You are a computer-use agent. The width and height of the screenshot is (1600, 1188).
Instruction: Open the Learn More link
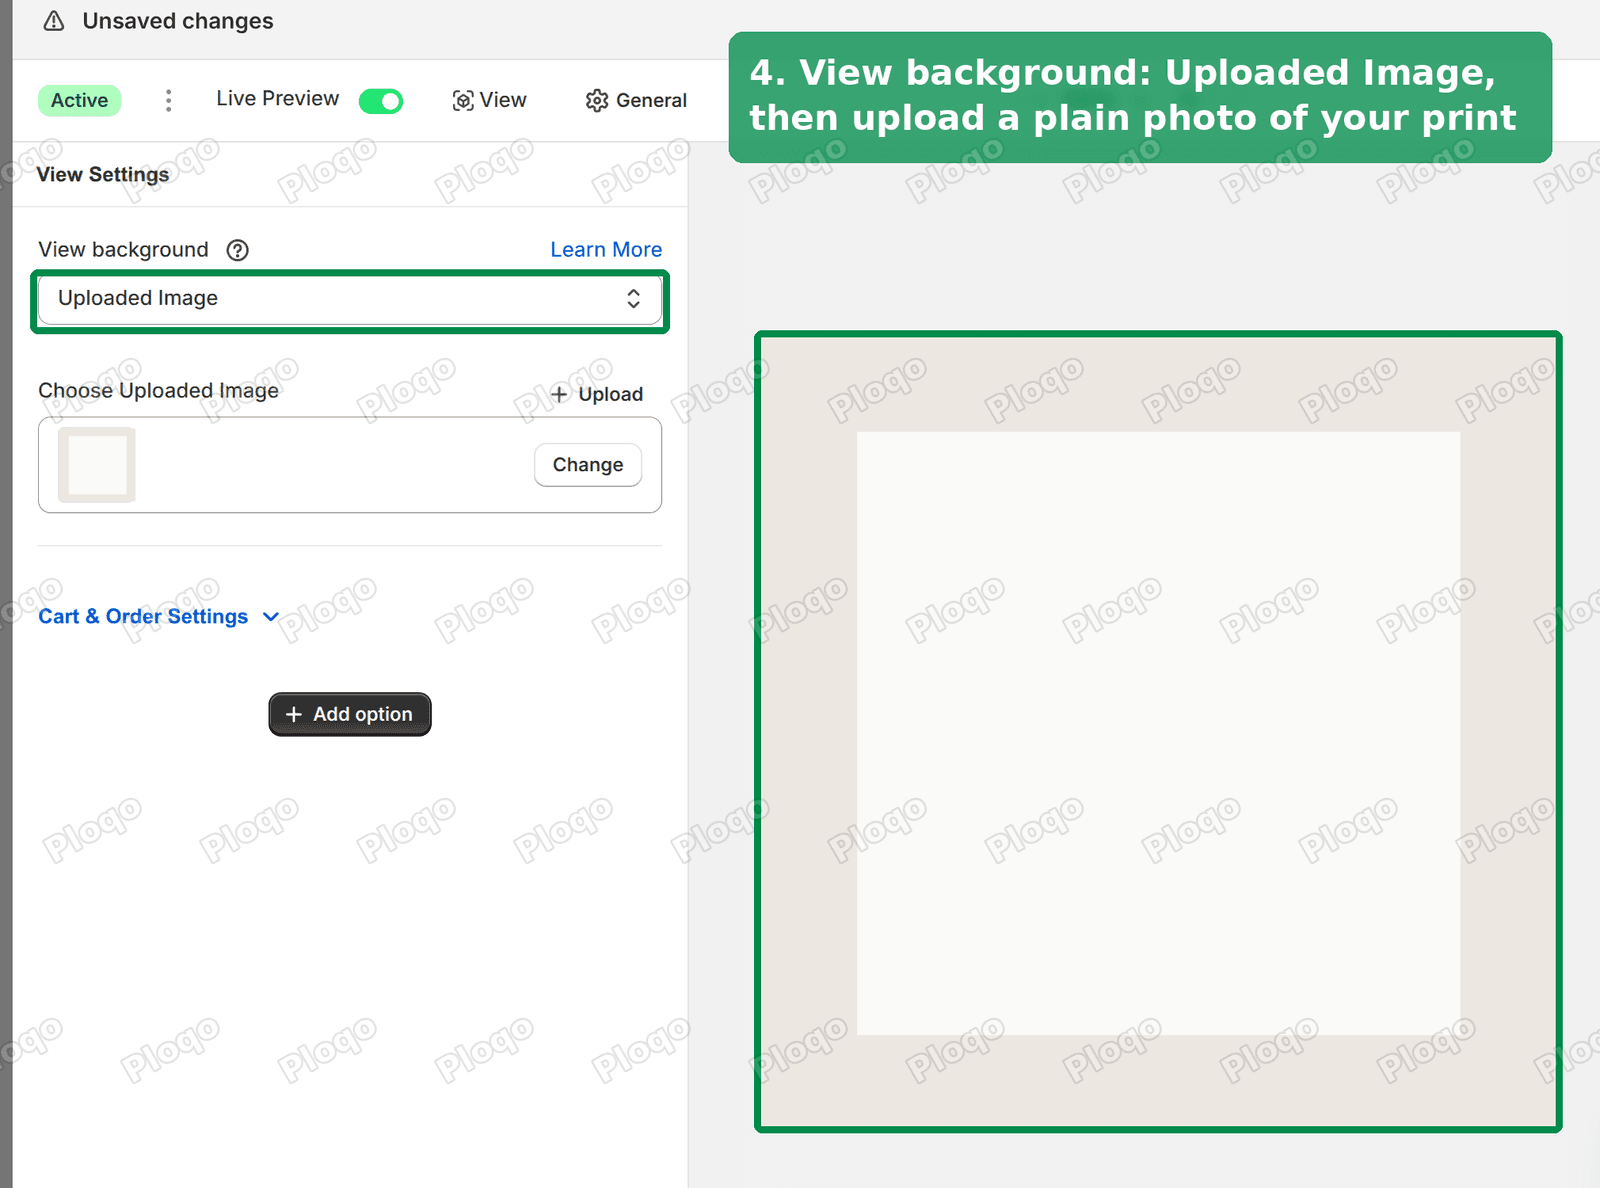pyautogui.click(x=606, y=250)
